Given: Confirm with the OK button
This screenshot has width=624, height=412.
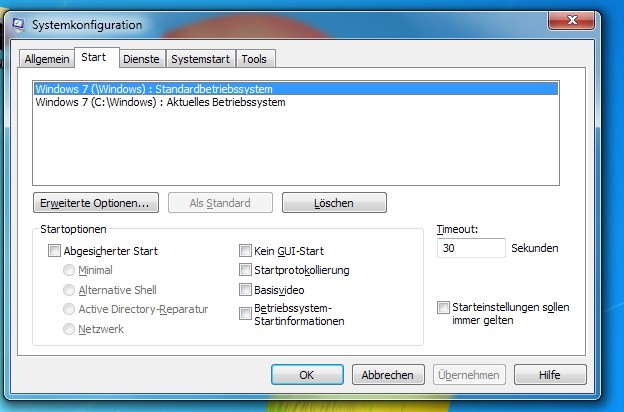Looking at the screenshot, I should tap(307, 375).
